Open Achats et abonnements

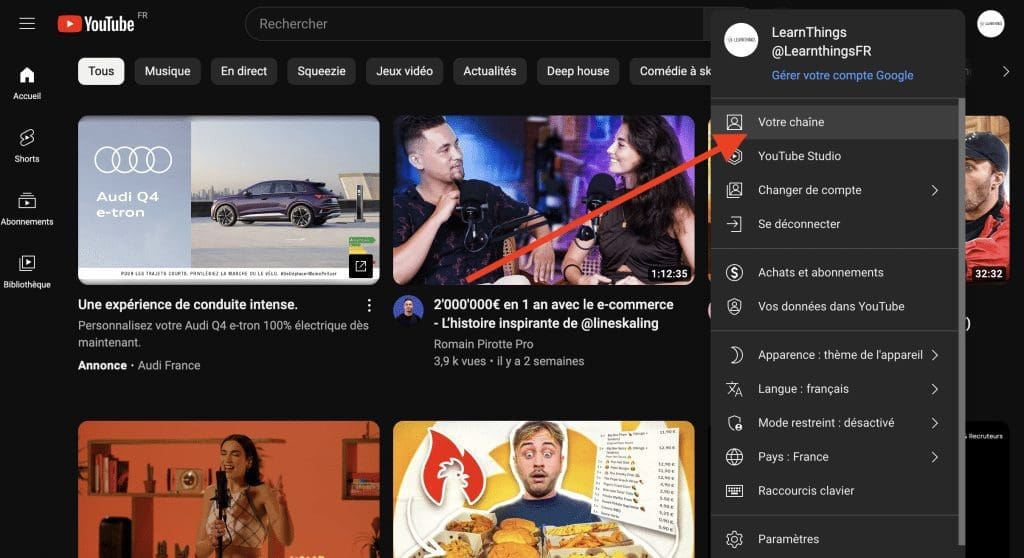click(834, 272)
